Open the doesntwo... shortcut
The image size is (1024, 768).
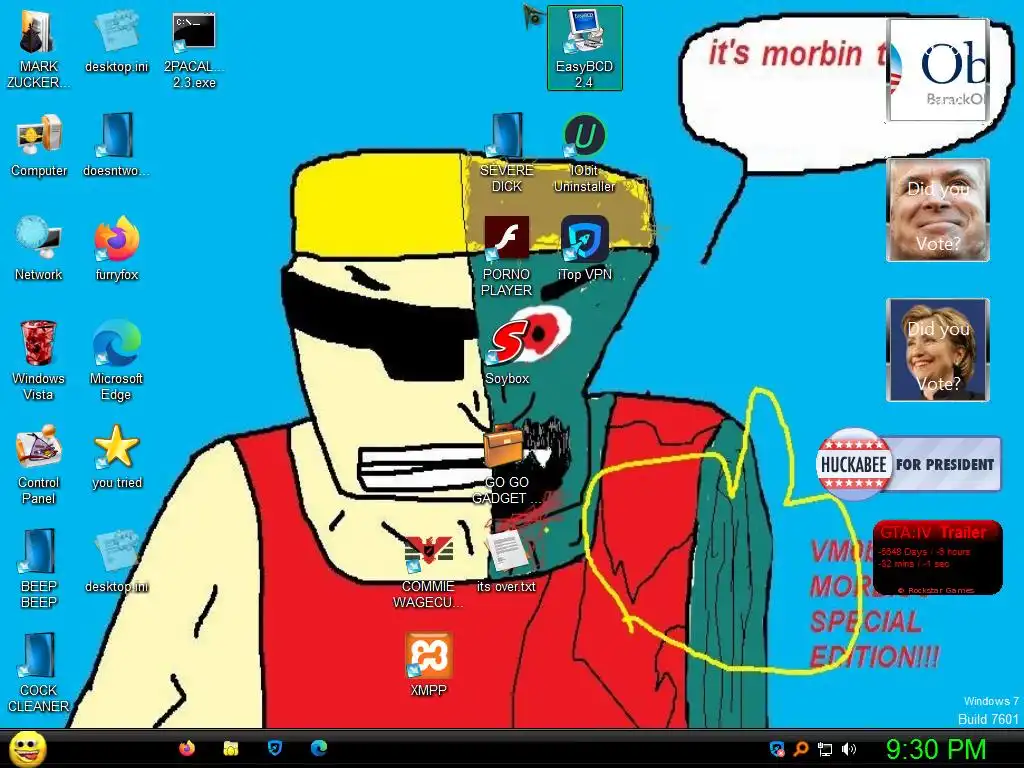(116, 145)
